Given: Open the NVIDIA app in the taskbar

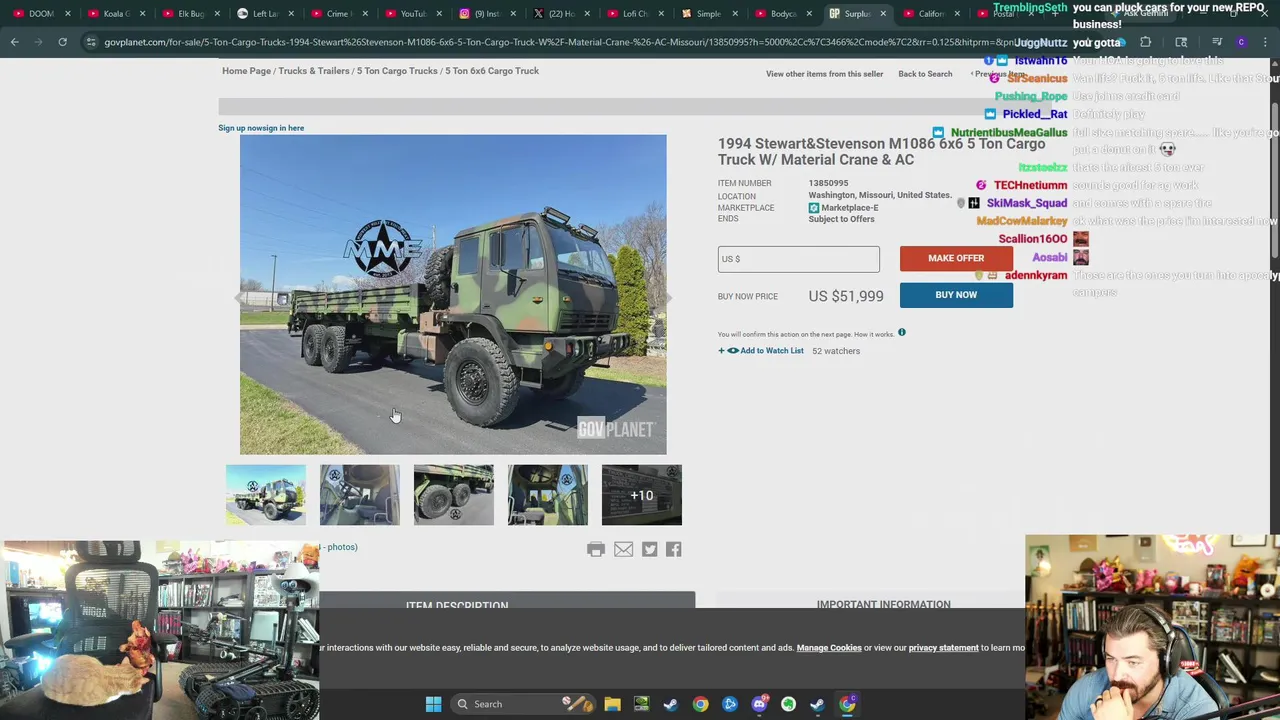Looking at the screenshot, I should click(641, 704).
